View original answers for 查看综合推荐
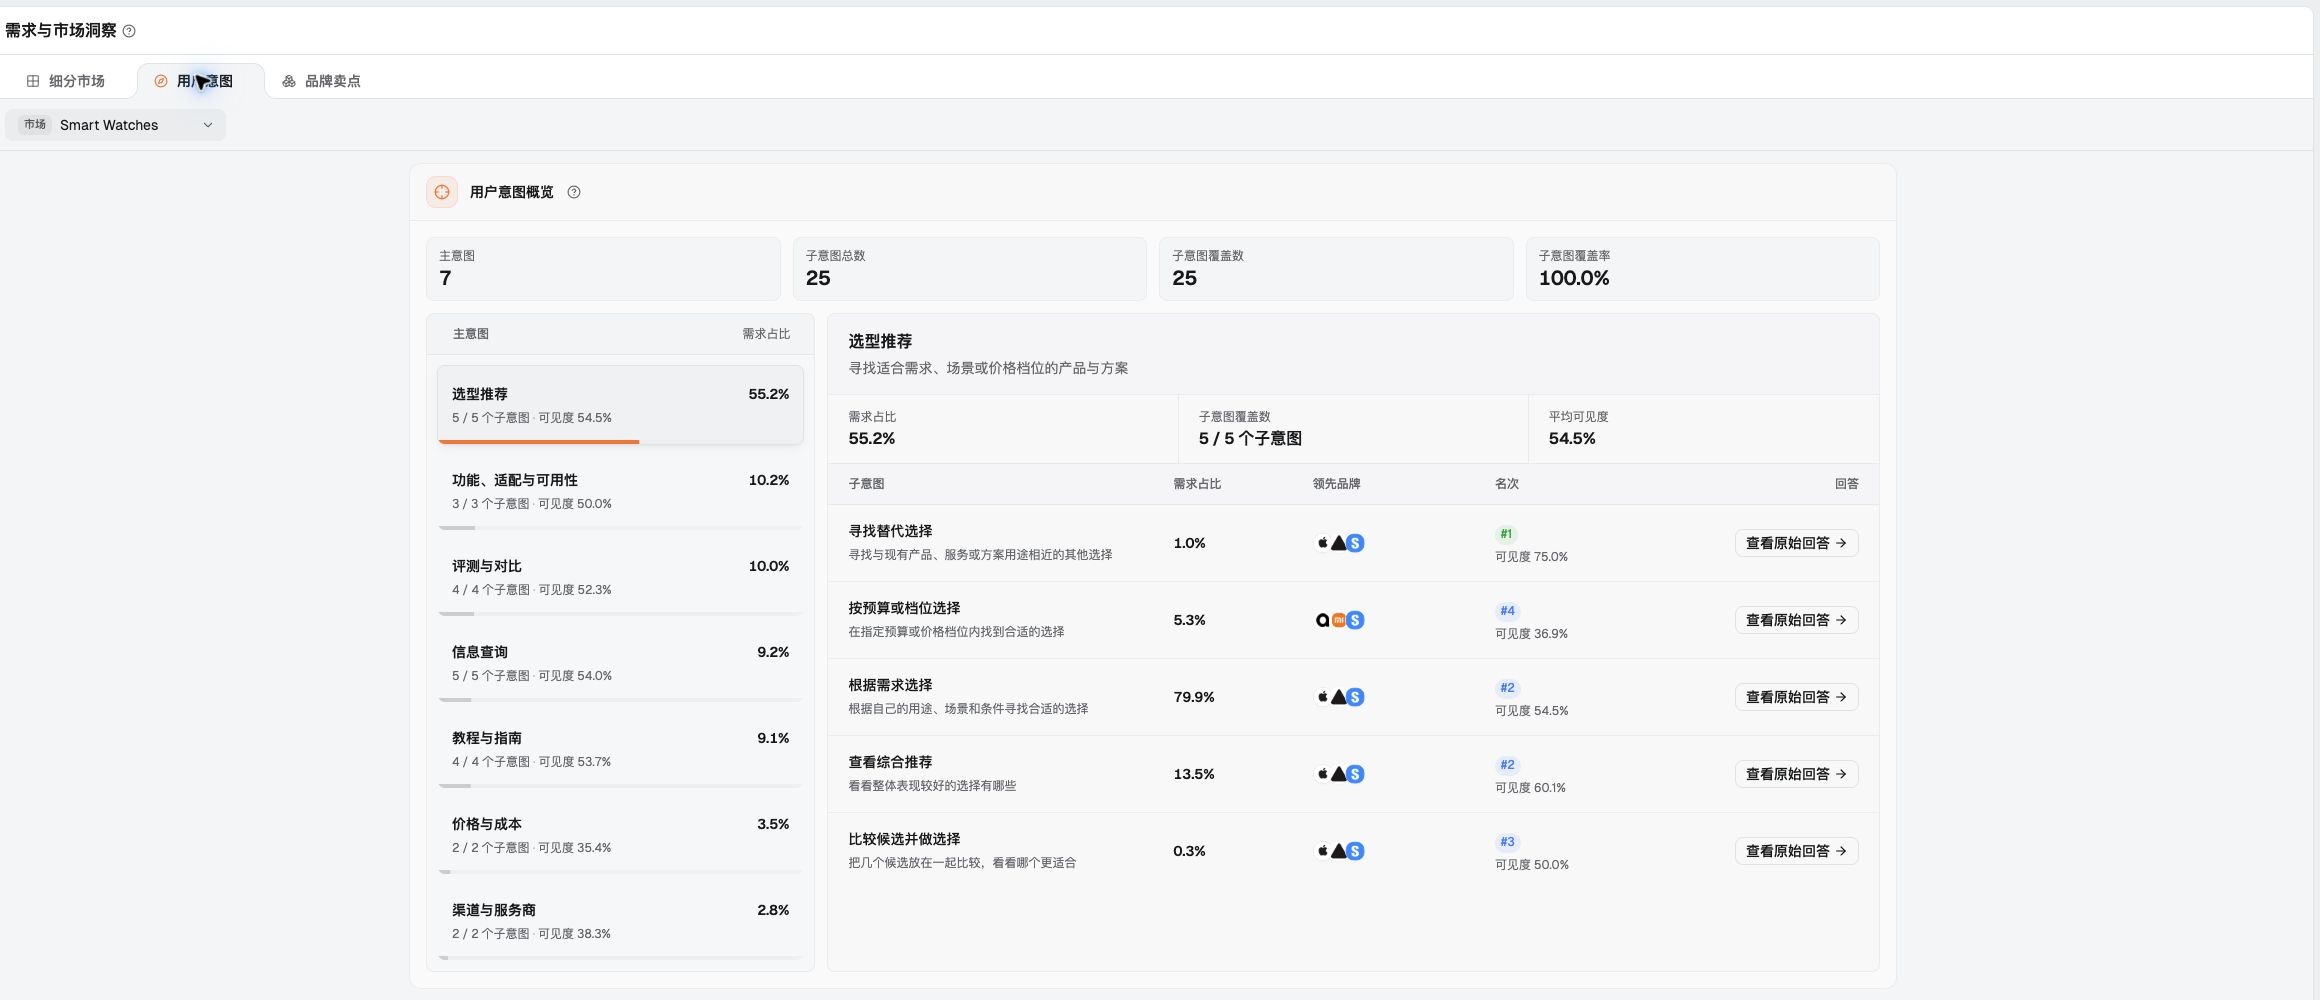This screenshot has height=1000, width=2320. [x=1796, y=774]
